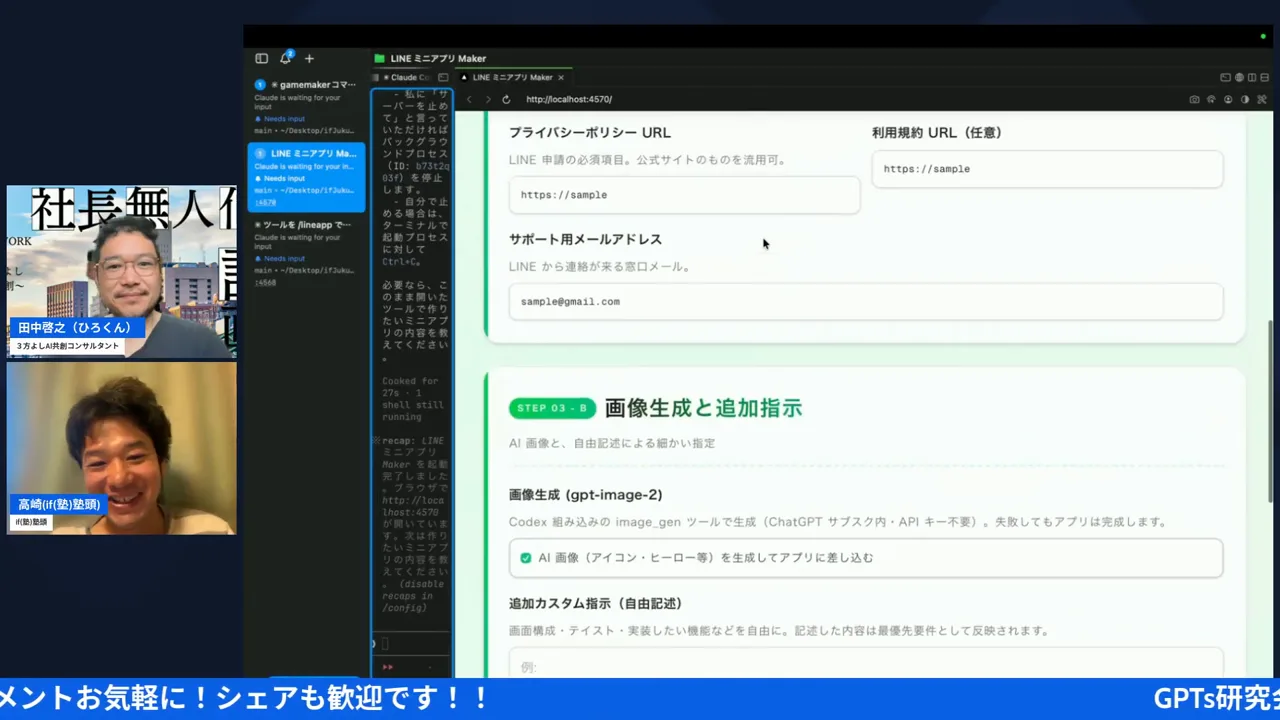Image resolution: width=1280 pixels, height=720 pixels.
Task: Click the Claude terminal input prompt
Action: tap(412, 644)
